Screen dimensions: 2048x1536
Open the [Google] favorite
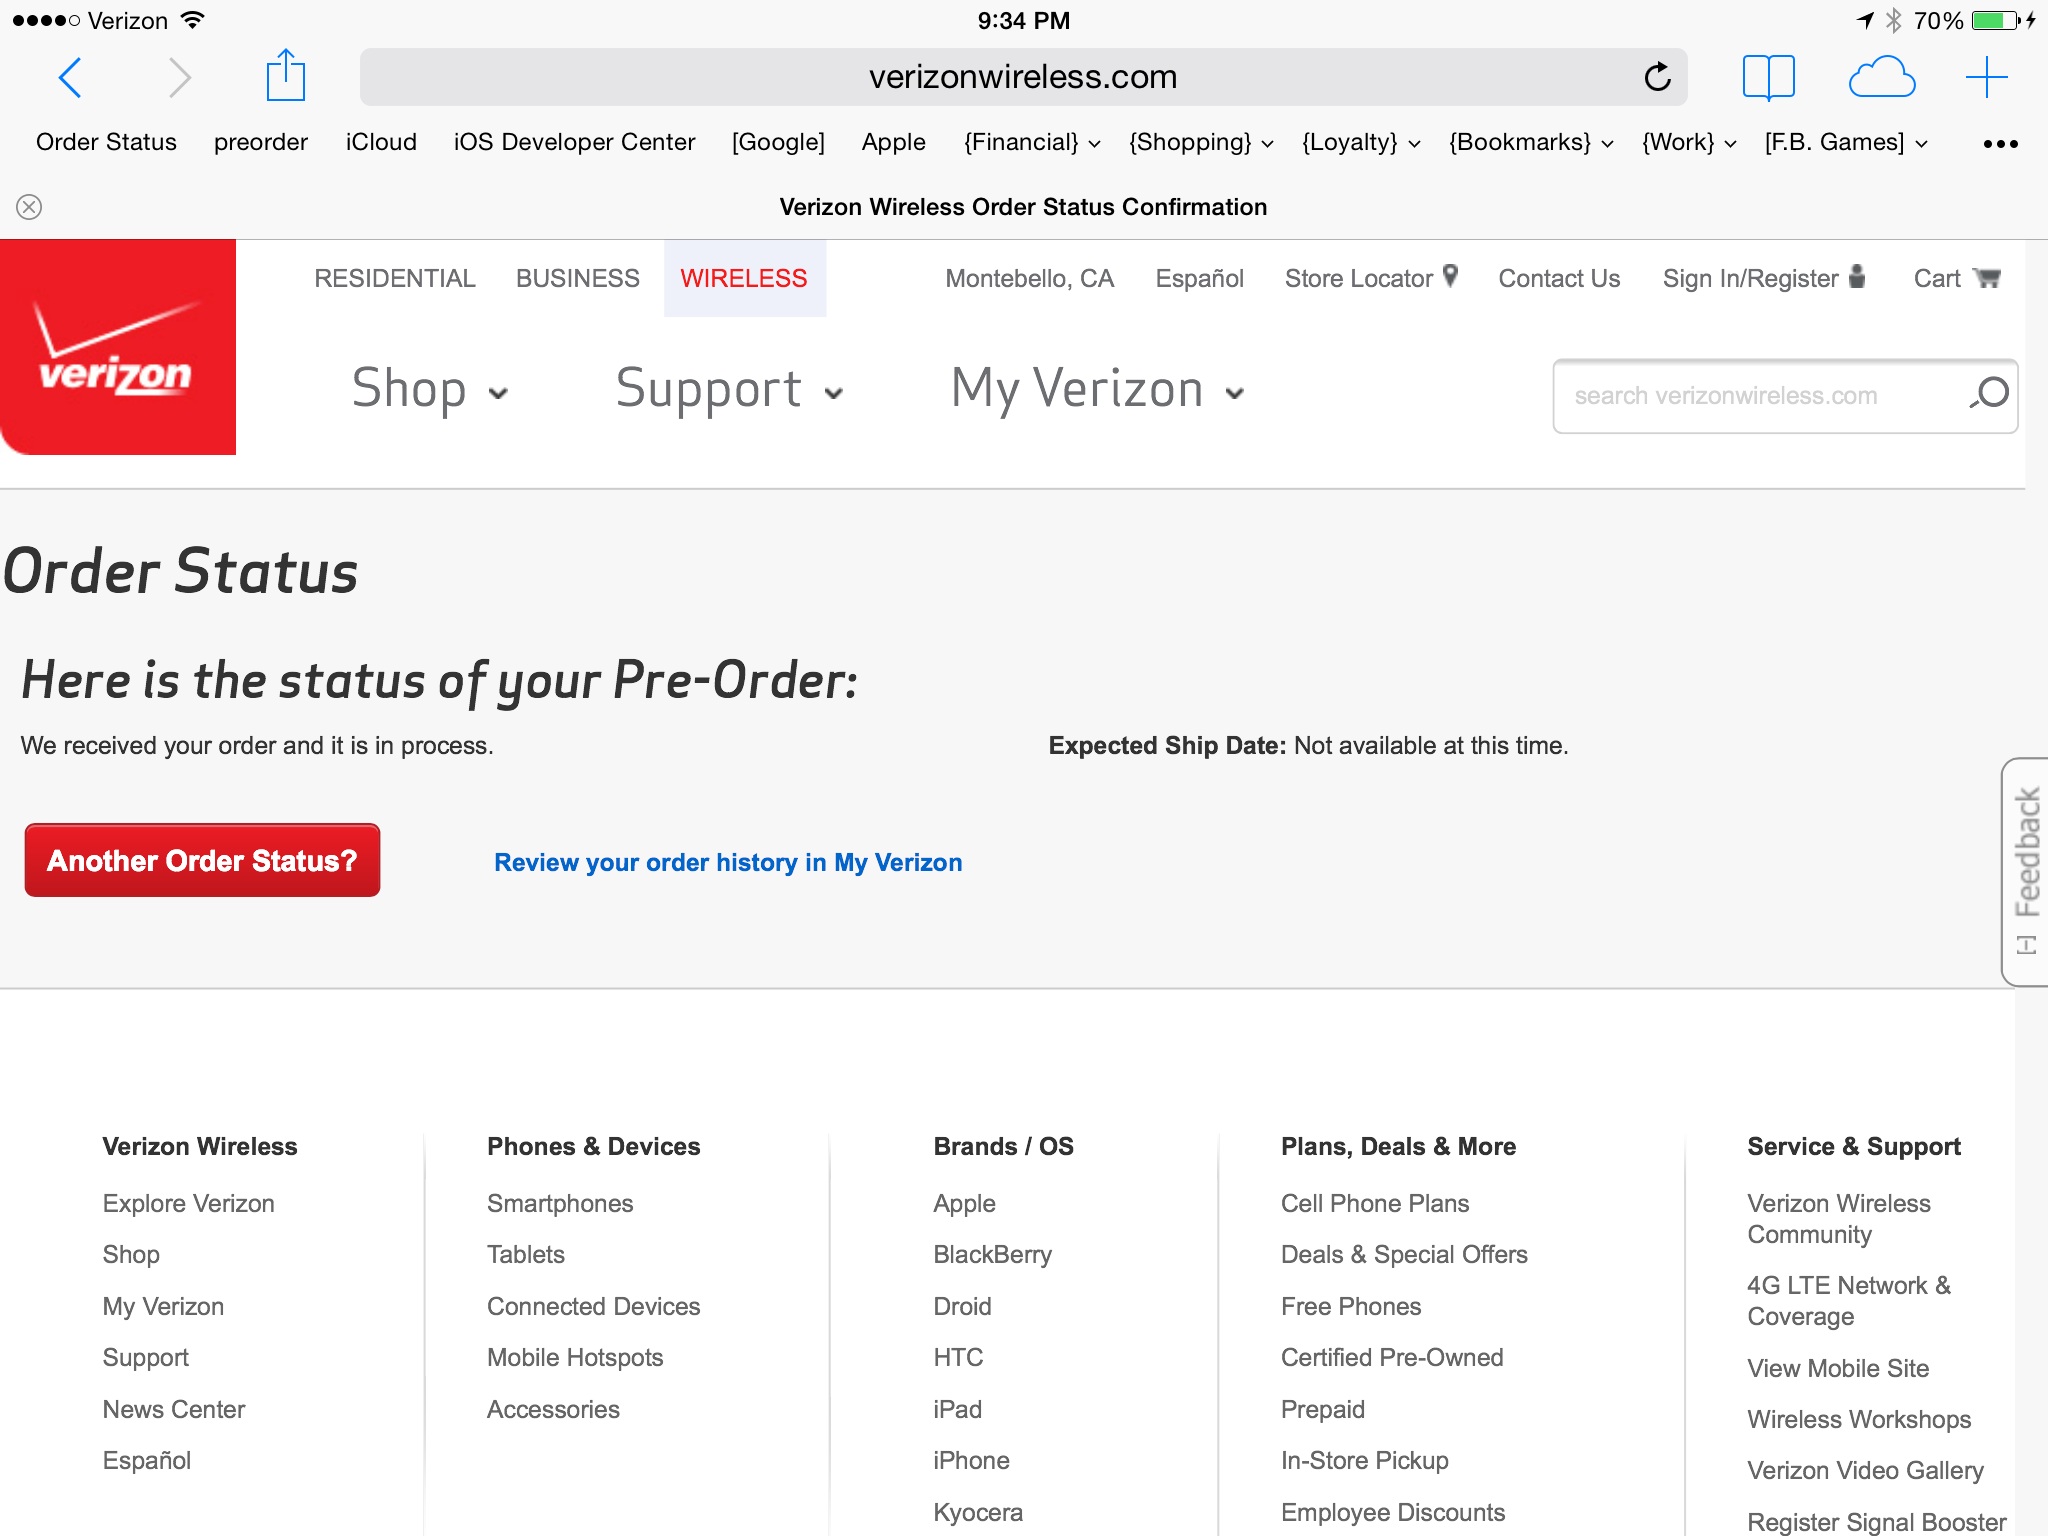778,142
